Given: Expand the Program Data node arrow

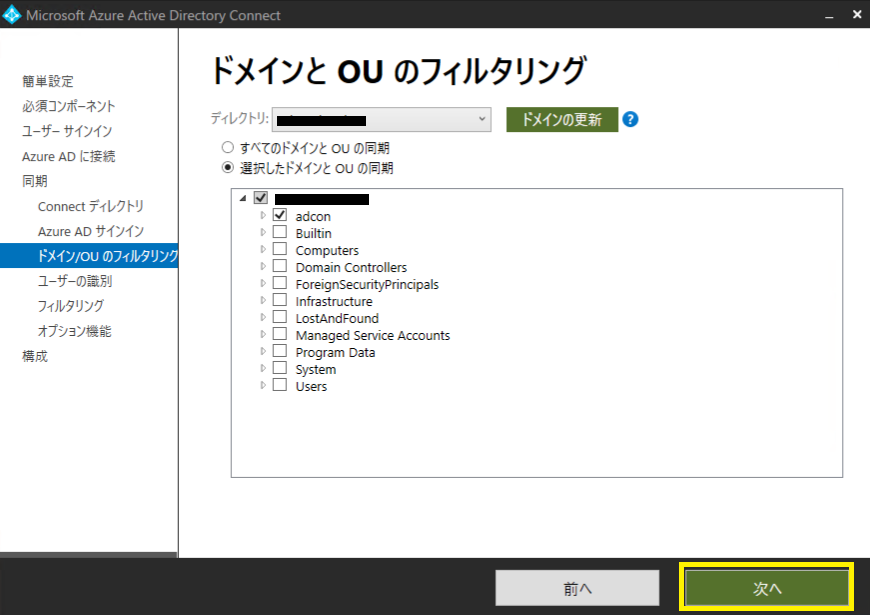Looking at the screenshot, I should 263,351.
